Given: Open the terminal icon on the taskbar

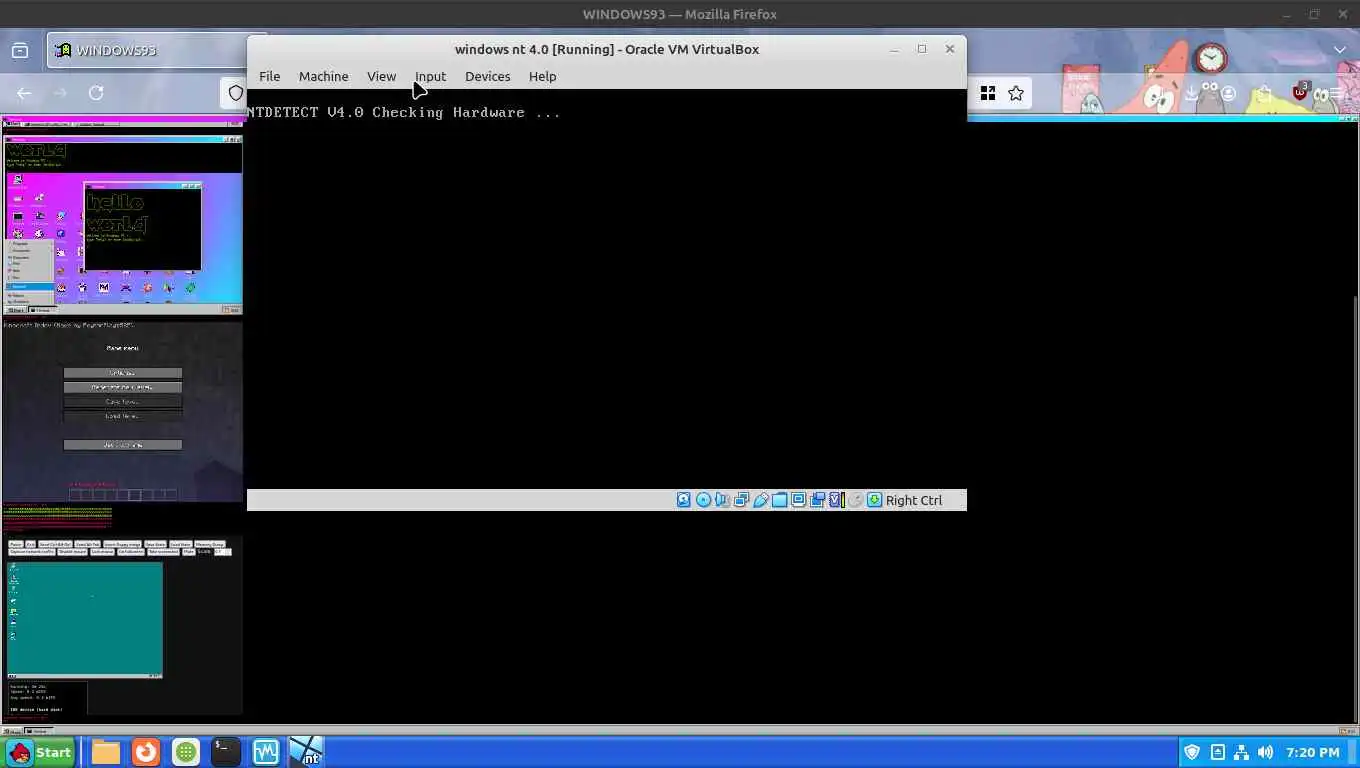Looking at the screenshot, I should 226,752.
